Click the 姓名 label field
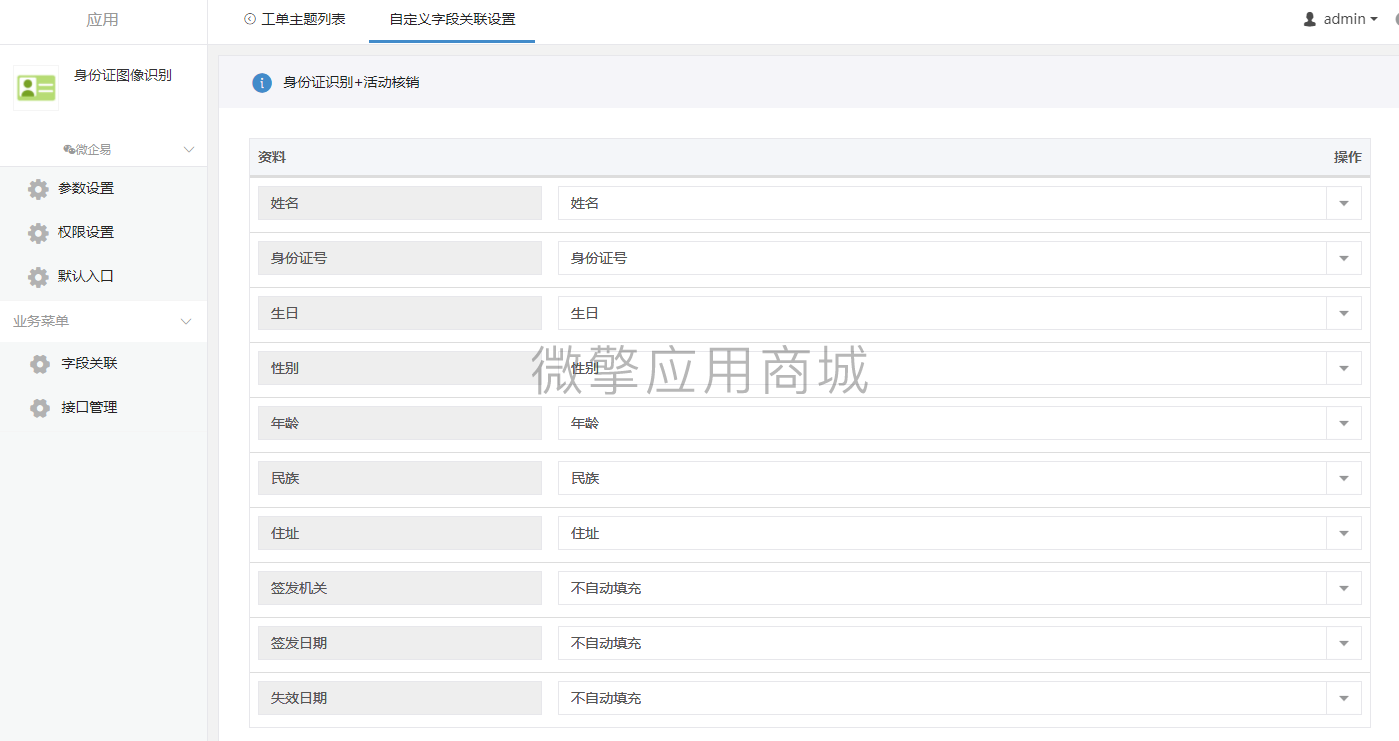 (400, 203)
